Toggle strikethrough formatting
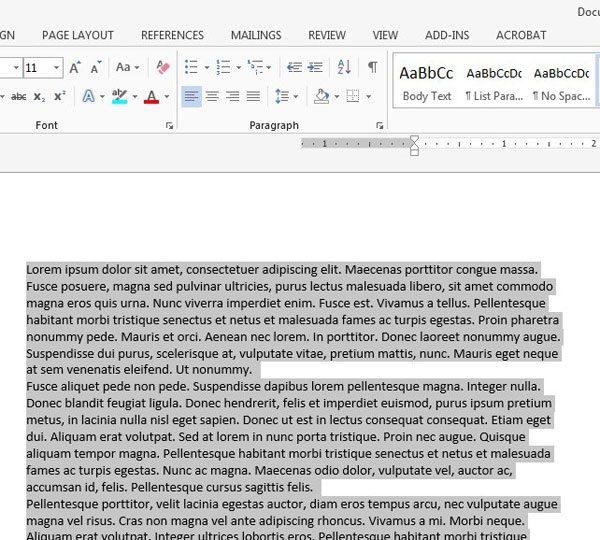Screen dimensions: 600x540 [18, 97]
